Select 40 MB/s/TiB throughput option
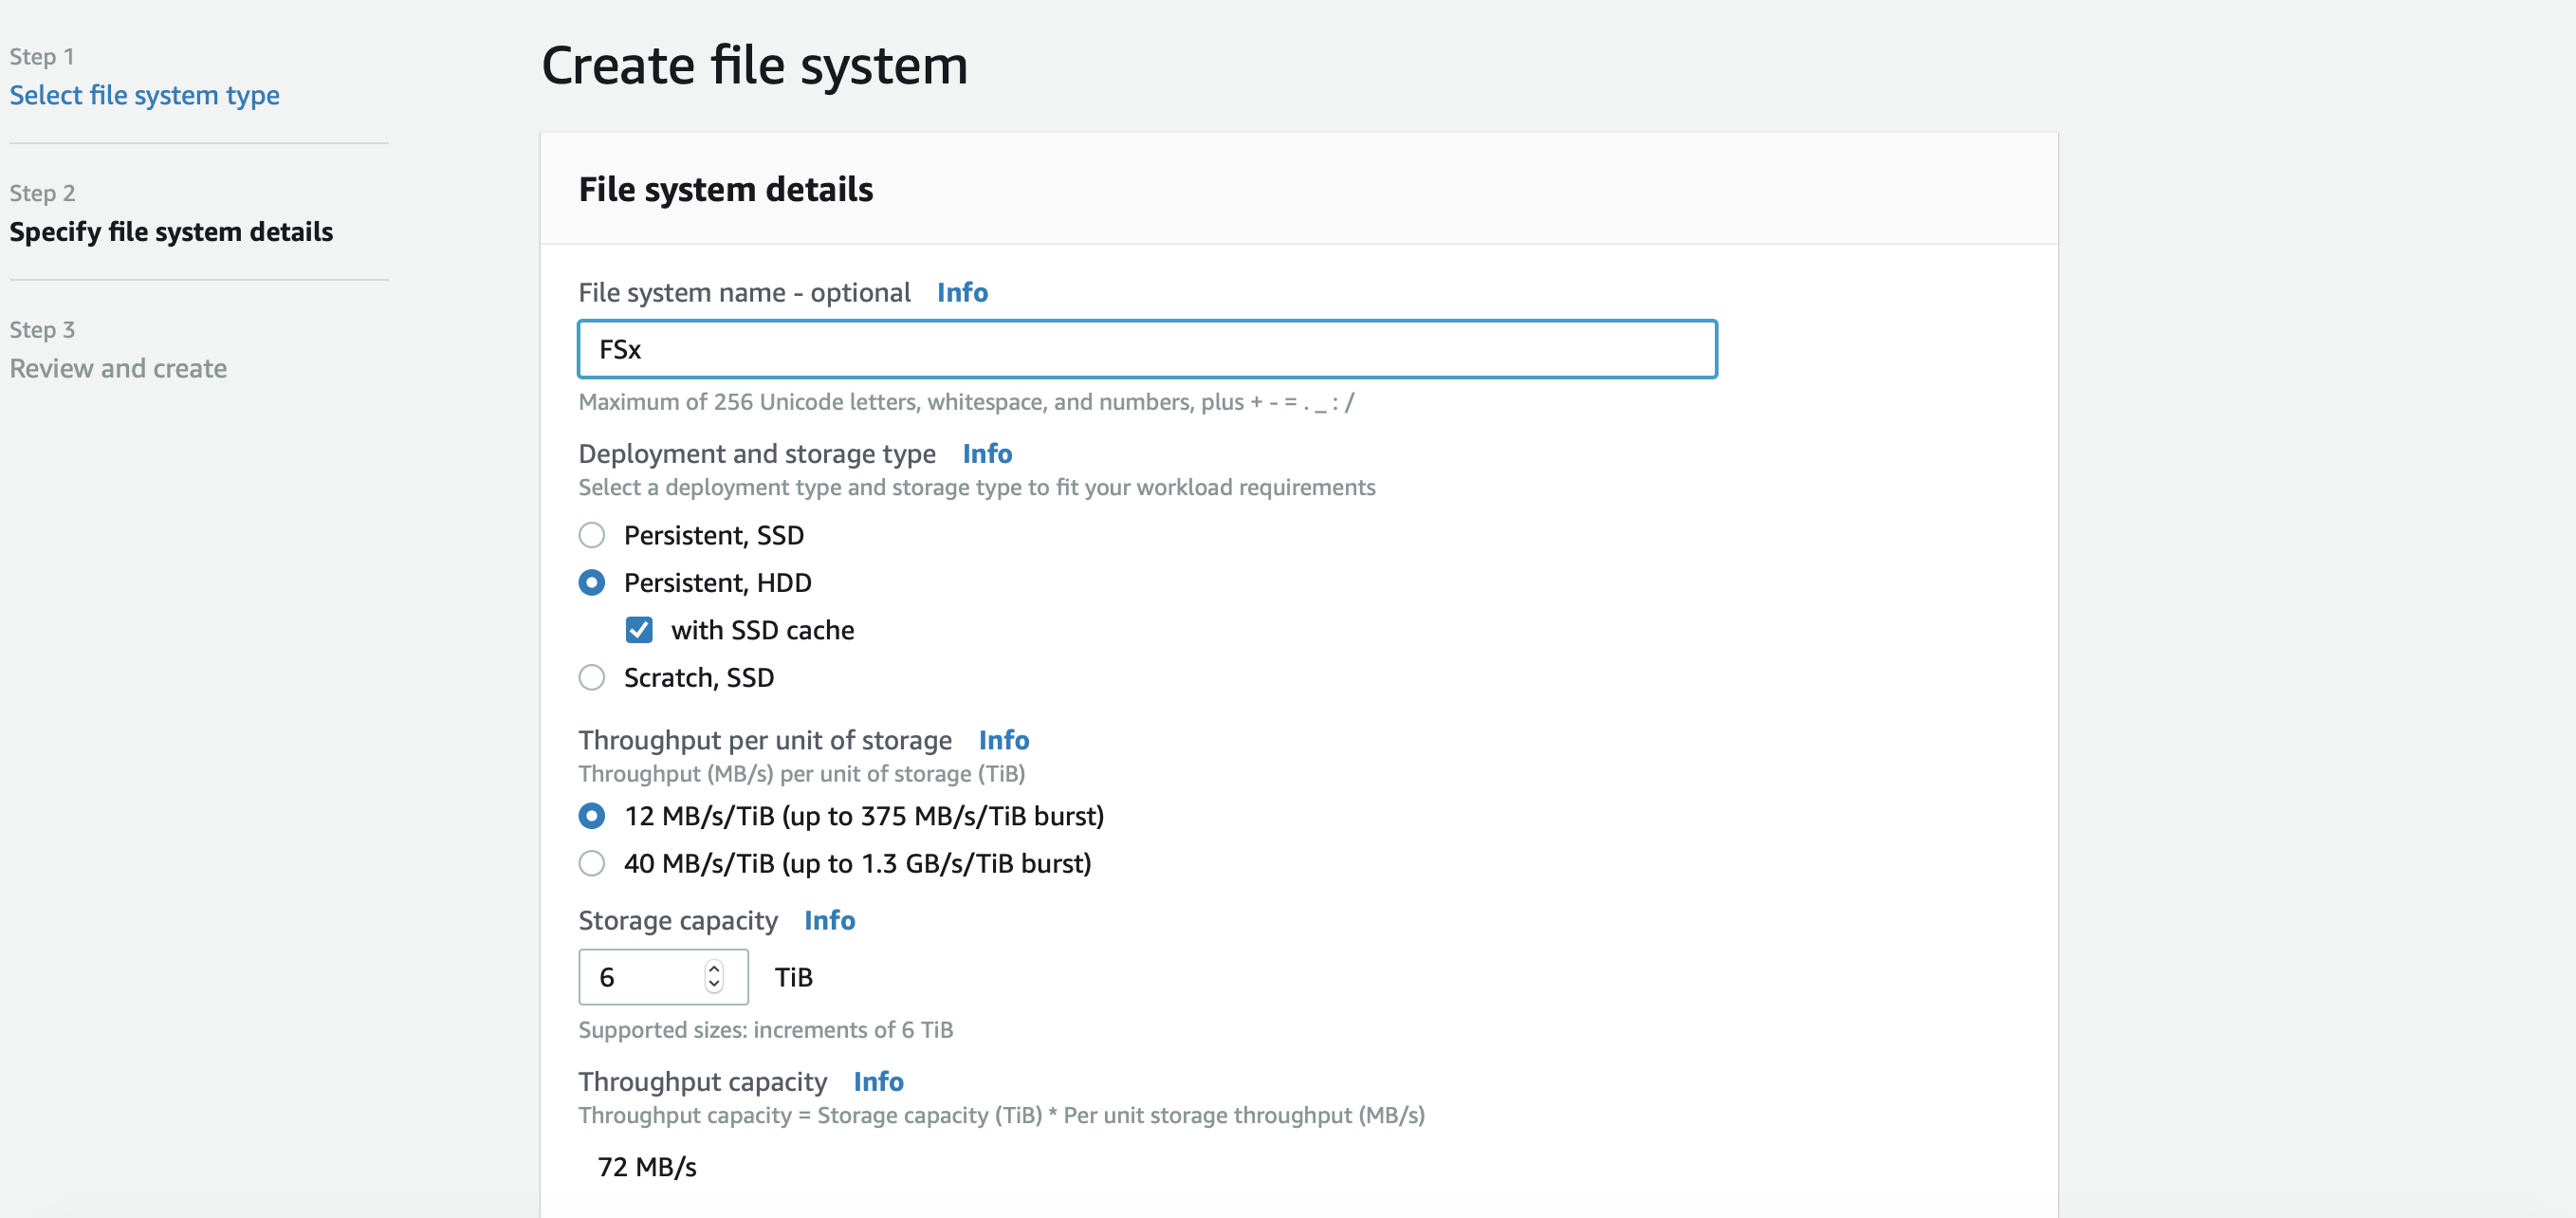 (592, 863)
